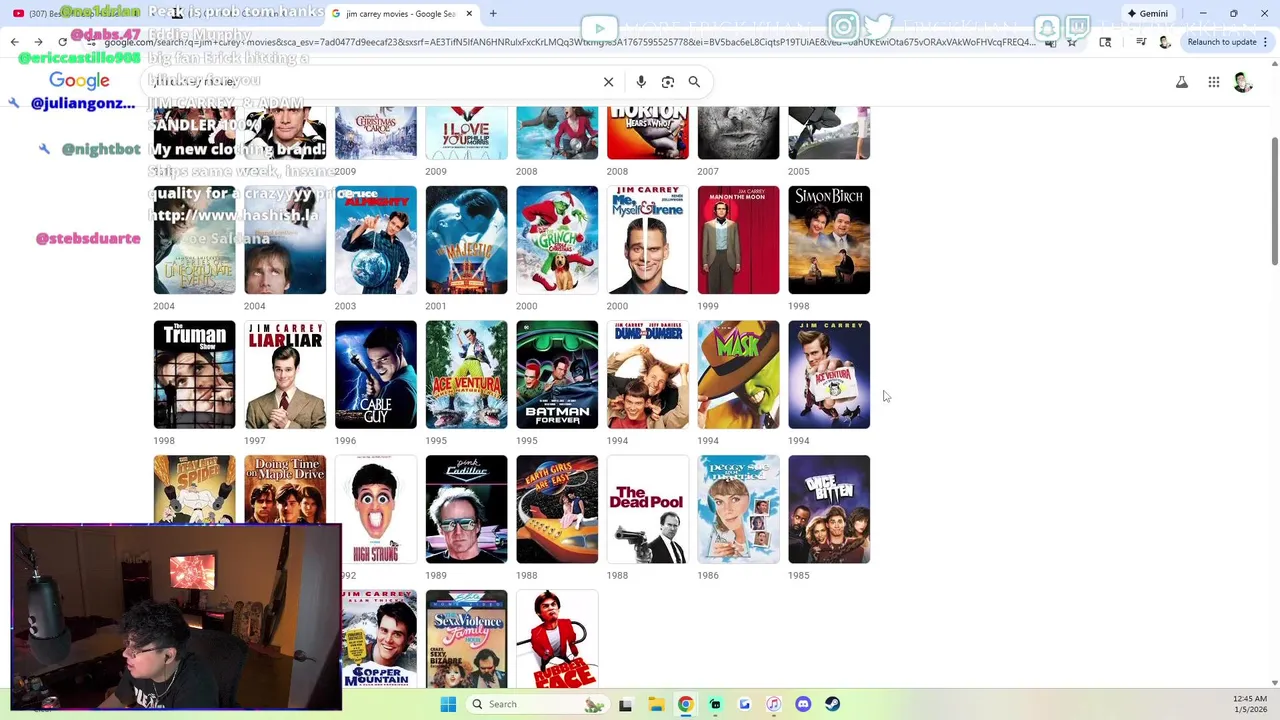Bookmark this page with the star icon
1280x720 pixels.
coord(1072,42)
